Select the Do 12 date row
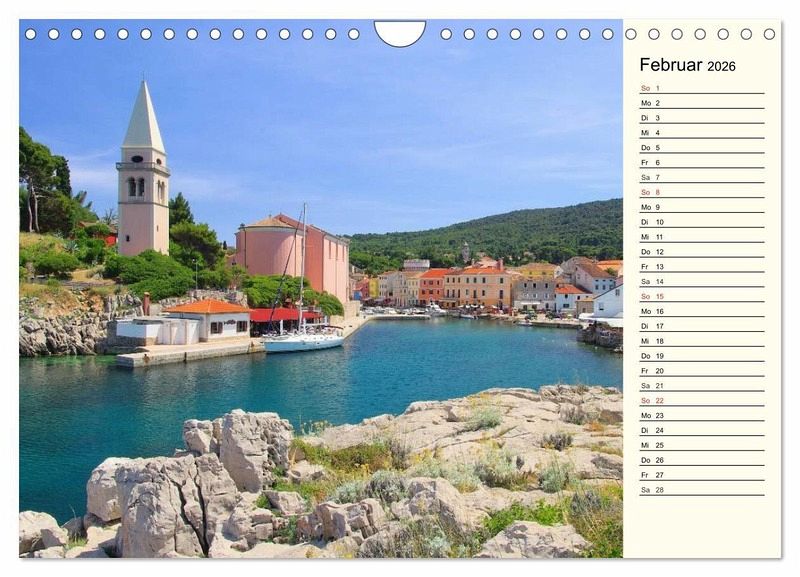The height and width of the screenshot is (577, 800). (702, 252)
